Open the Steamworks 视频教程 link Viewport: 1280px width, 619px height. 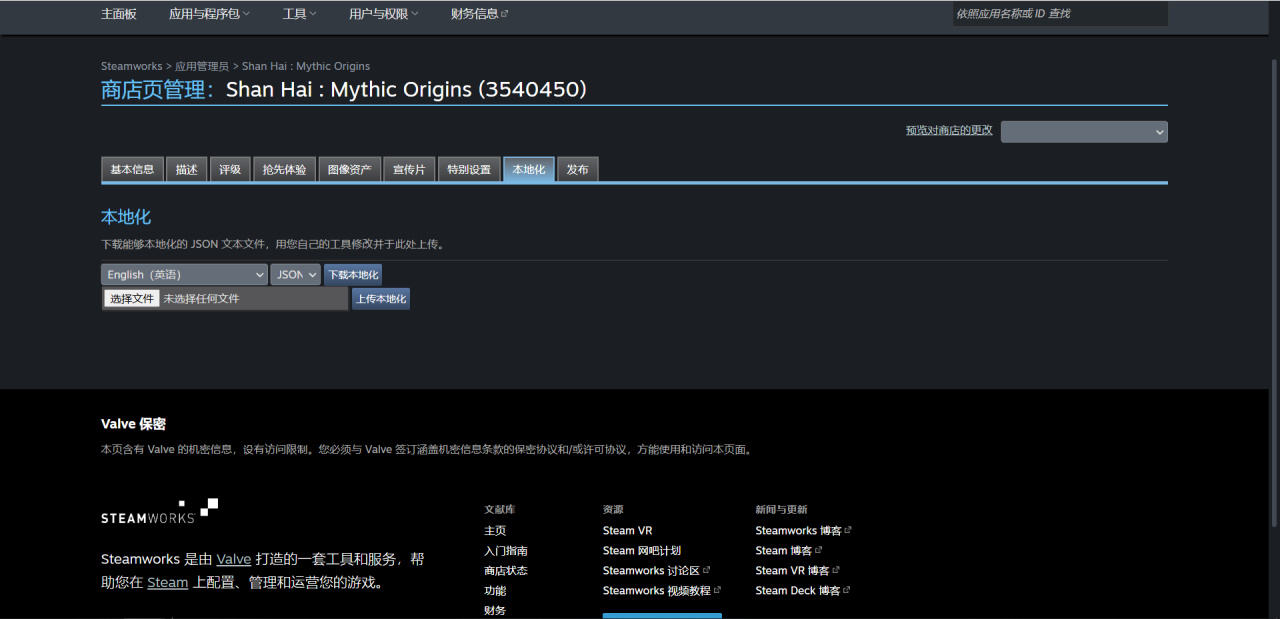[662, 590]
